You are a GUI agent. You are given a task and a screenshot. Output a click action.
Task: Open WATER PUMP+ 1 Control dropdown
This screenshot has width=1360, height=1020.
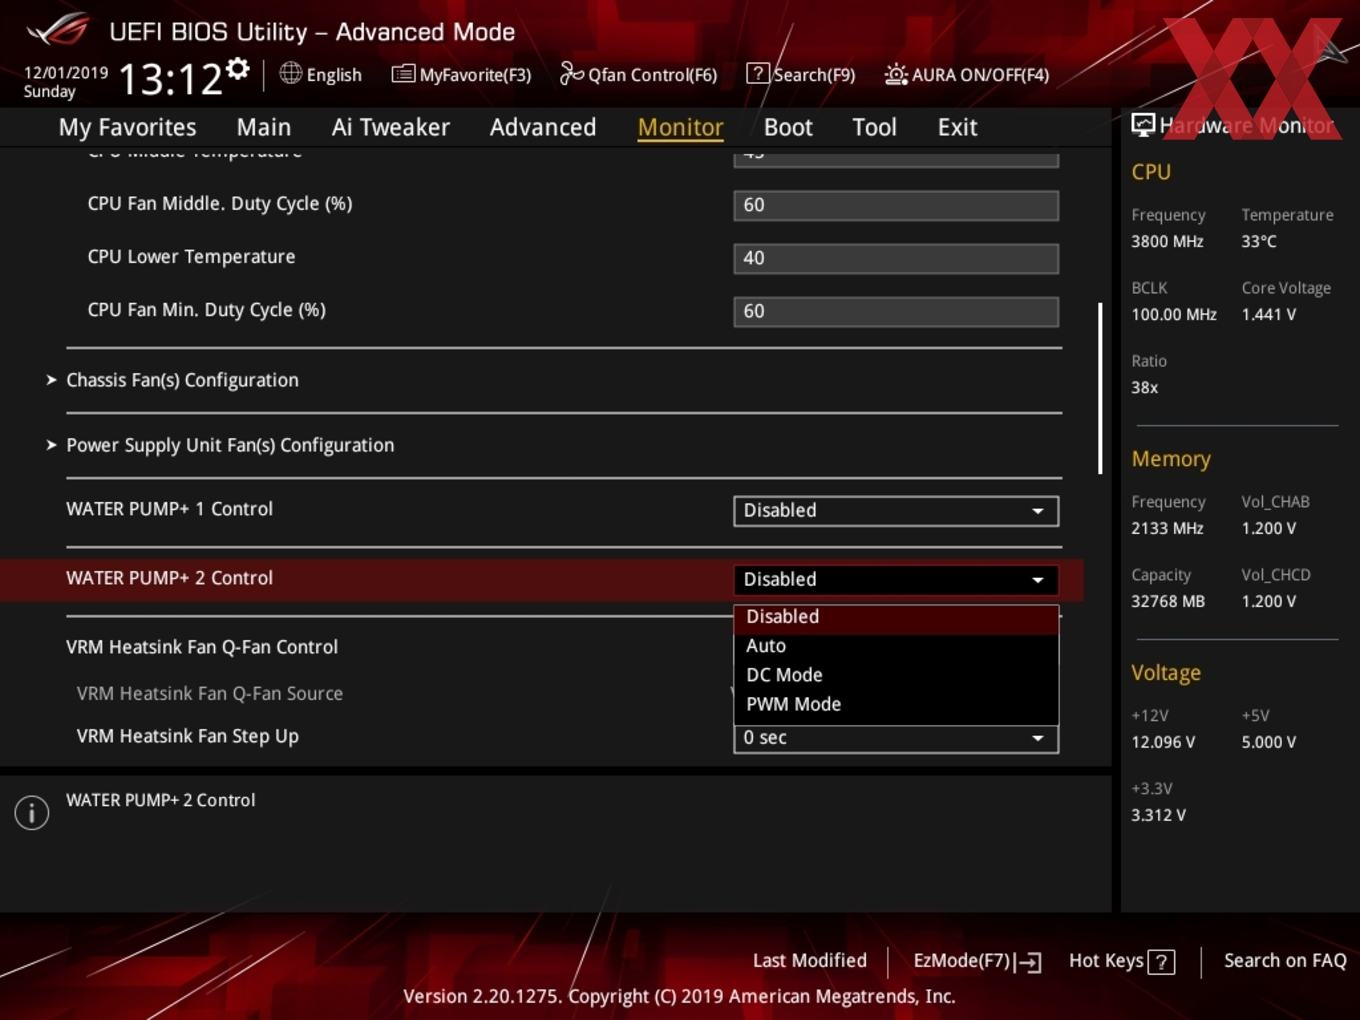896,511
